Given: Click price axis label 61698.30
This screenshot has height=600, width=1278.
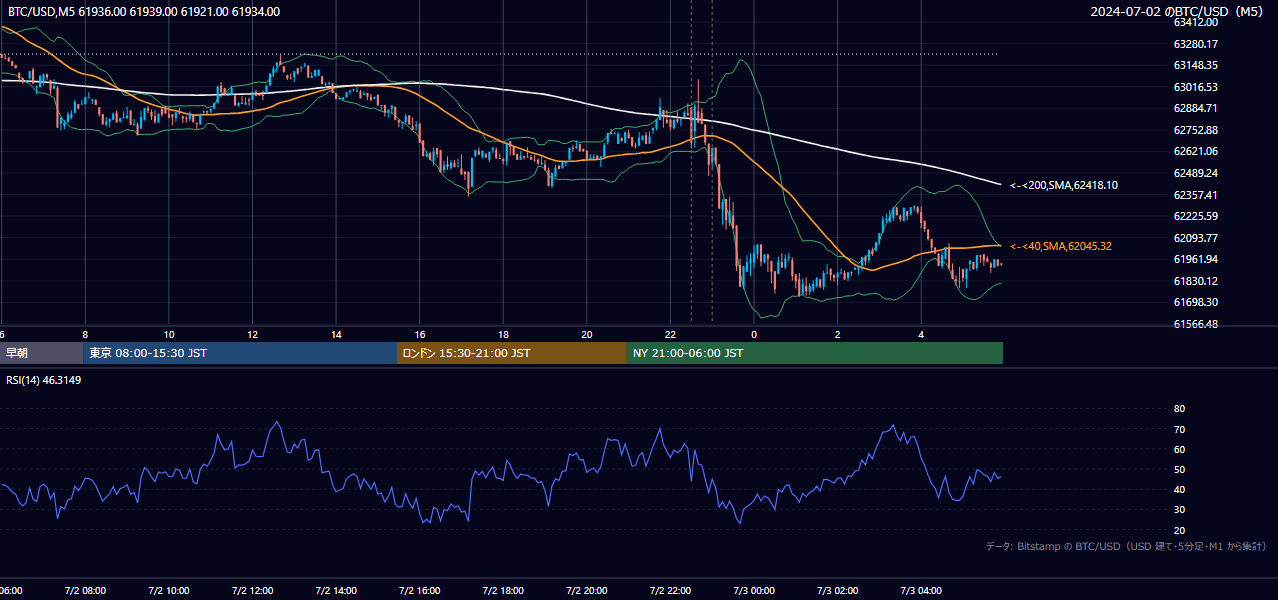Looking at the screenshot, I should (x=1195, y=302).
